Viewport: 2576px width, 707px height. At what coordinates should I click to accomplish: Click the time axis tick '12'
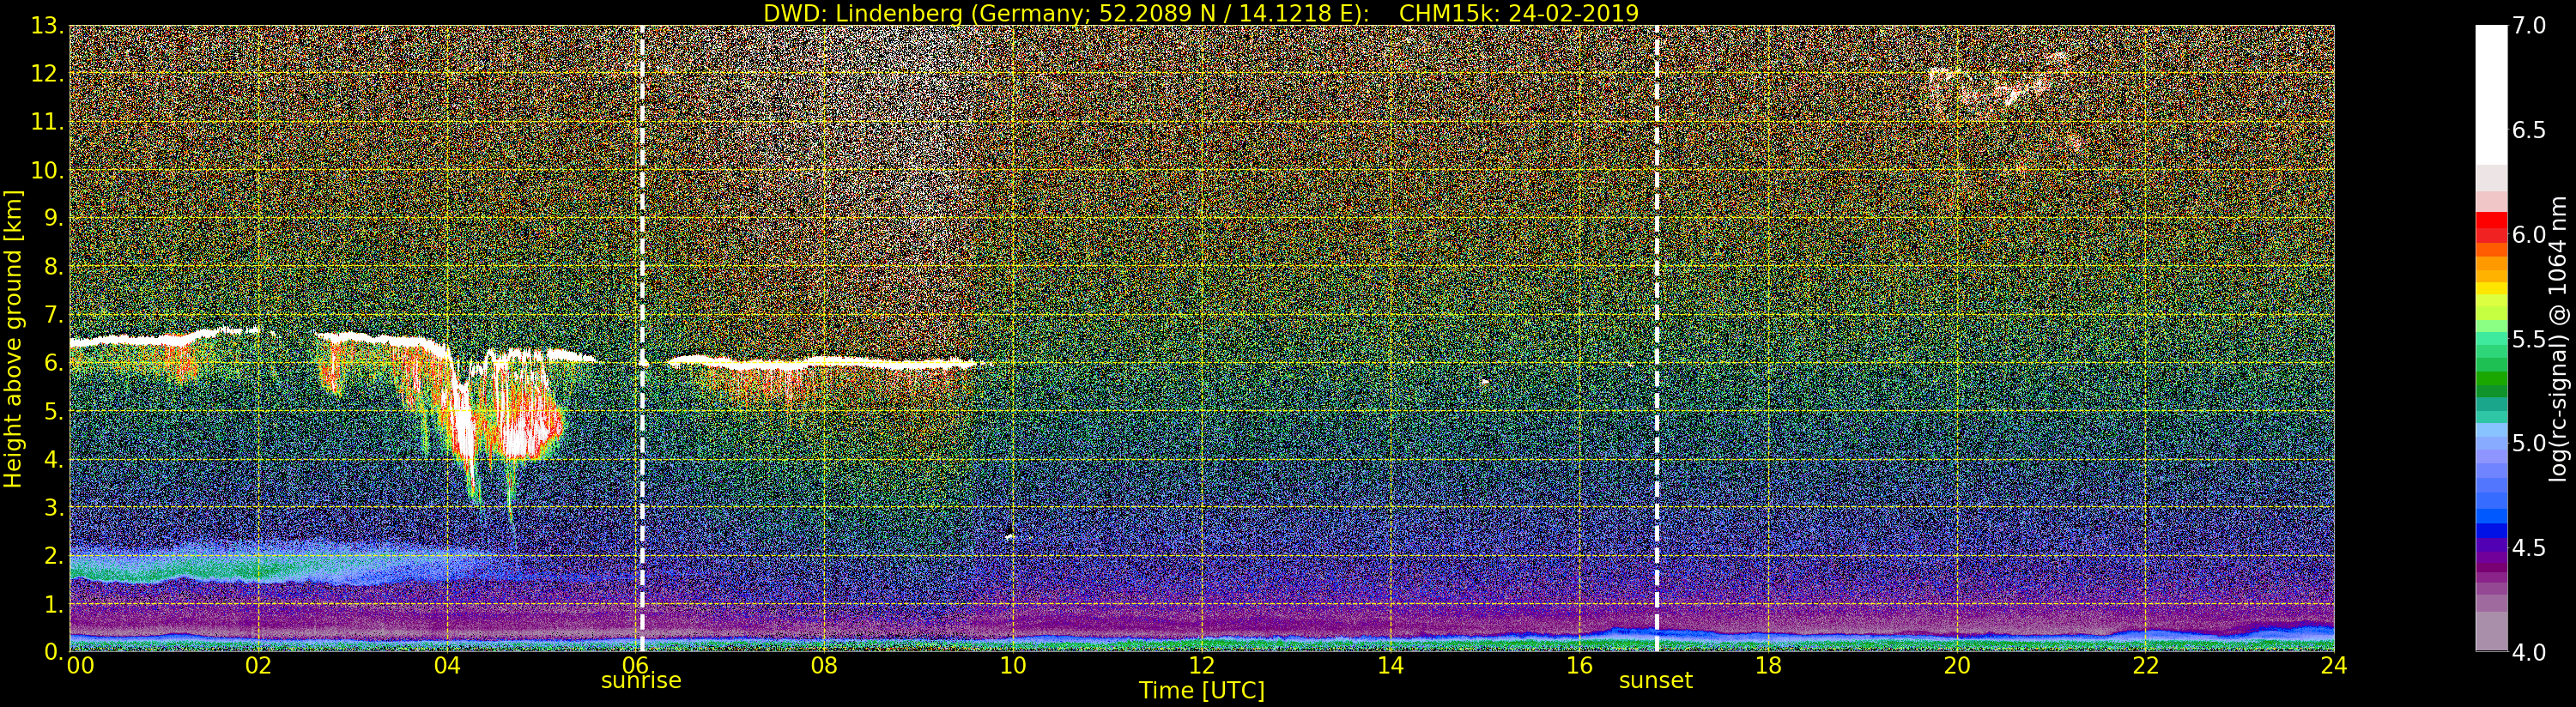click(1202, 666)
